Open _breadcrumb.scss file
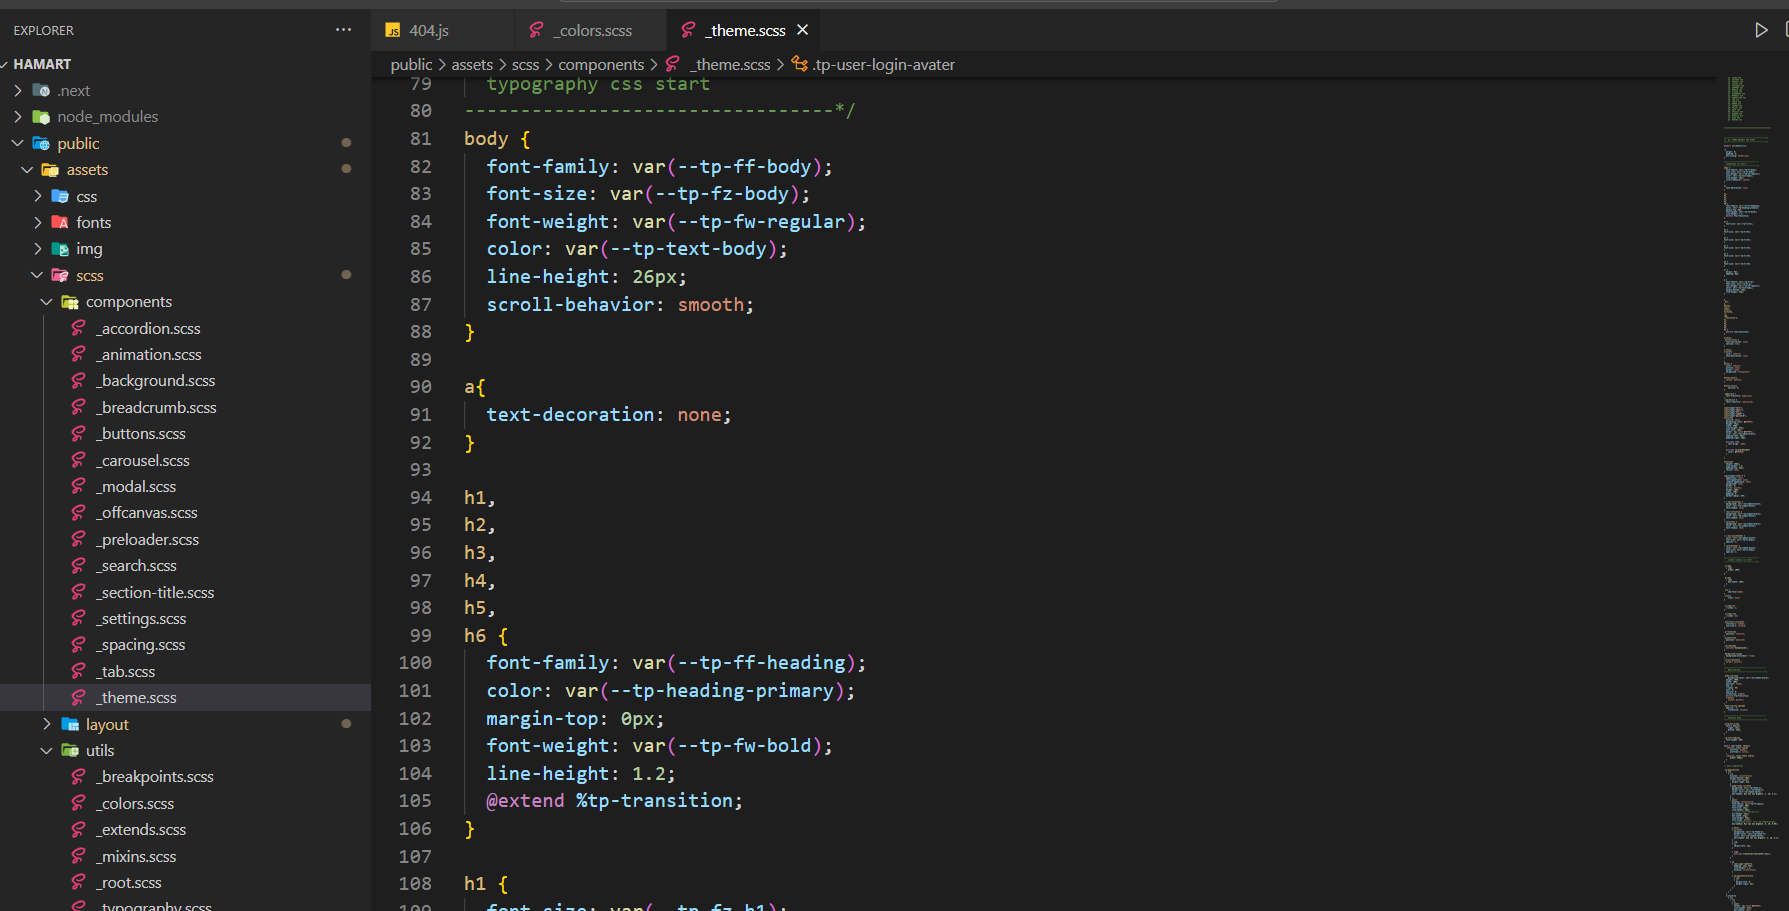The height and width of the screenshot is (911, 1789). click(x=156, y=407)
